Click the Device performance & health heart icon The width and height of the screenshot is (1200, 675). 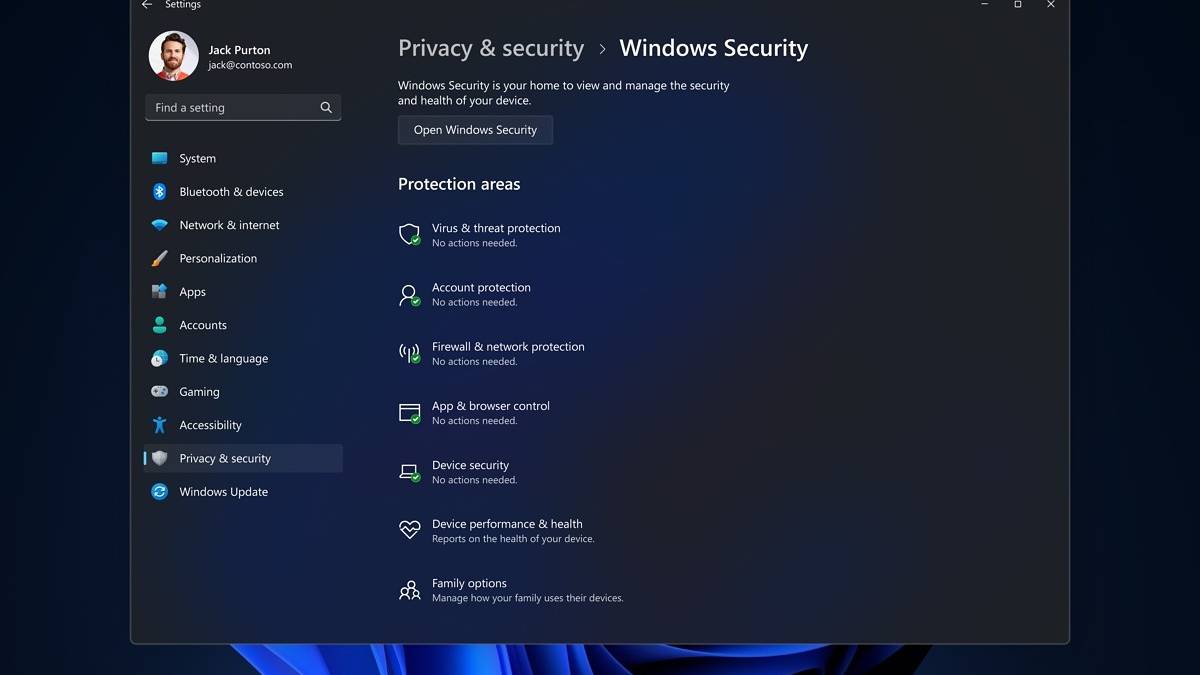[409, 530]
